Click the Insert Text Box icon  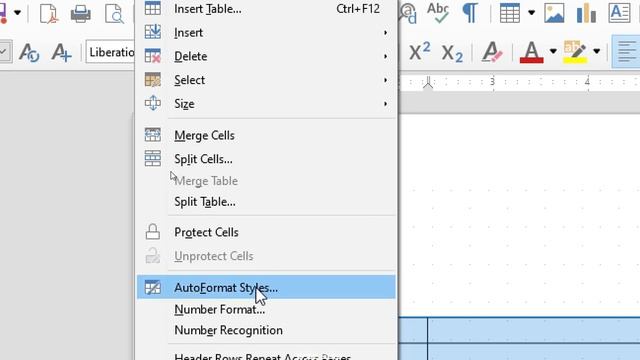coord(619,12)
